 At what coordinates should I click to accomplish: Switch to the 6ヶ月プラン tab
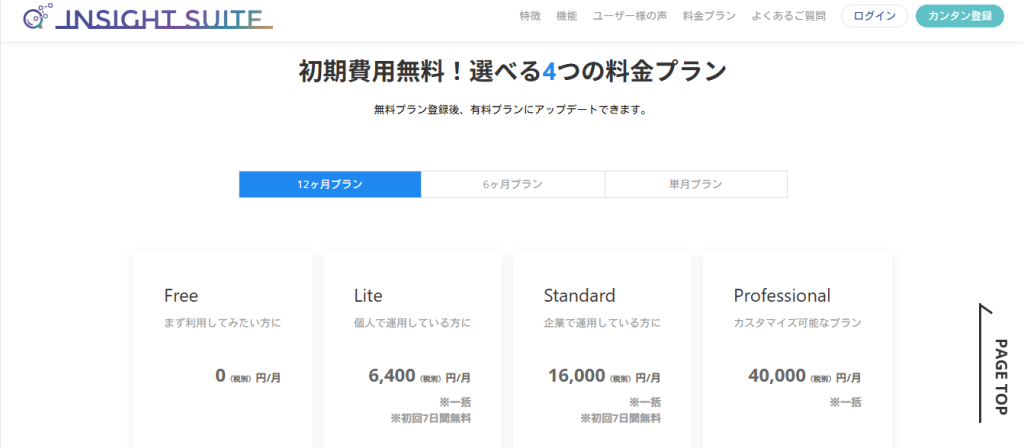tap(513, 184)
